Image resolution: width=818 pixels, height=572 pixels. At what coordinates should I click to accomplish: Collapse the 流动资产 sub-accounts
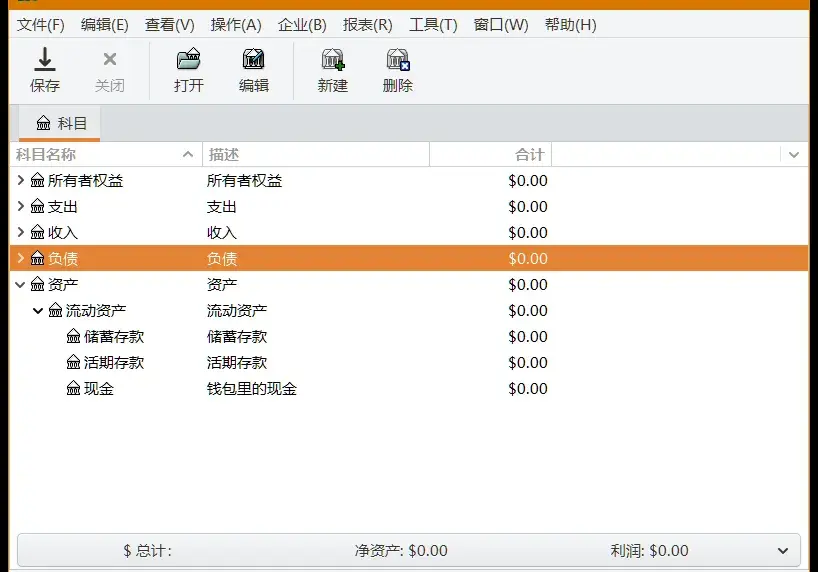click(38, 311)
